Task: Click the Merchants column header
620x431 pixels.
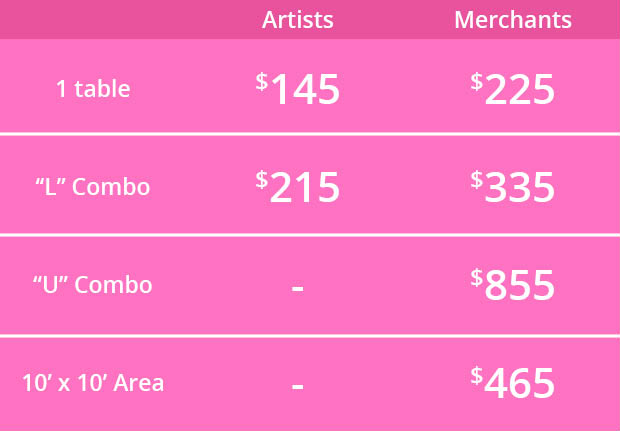Action: tap(513, 20)
